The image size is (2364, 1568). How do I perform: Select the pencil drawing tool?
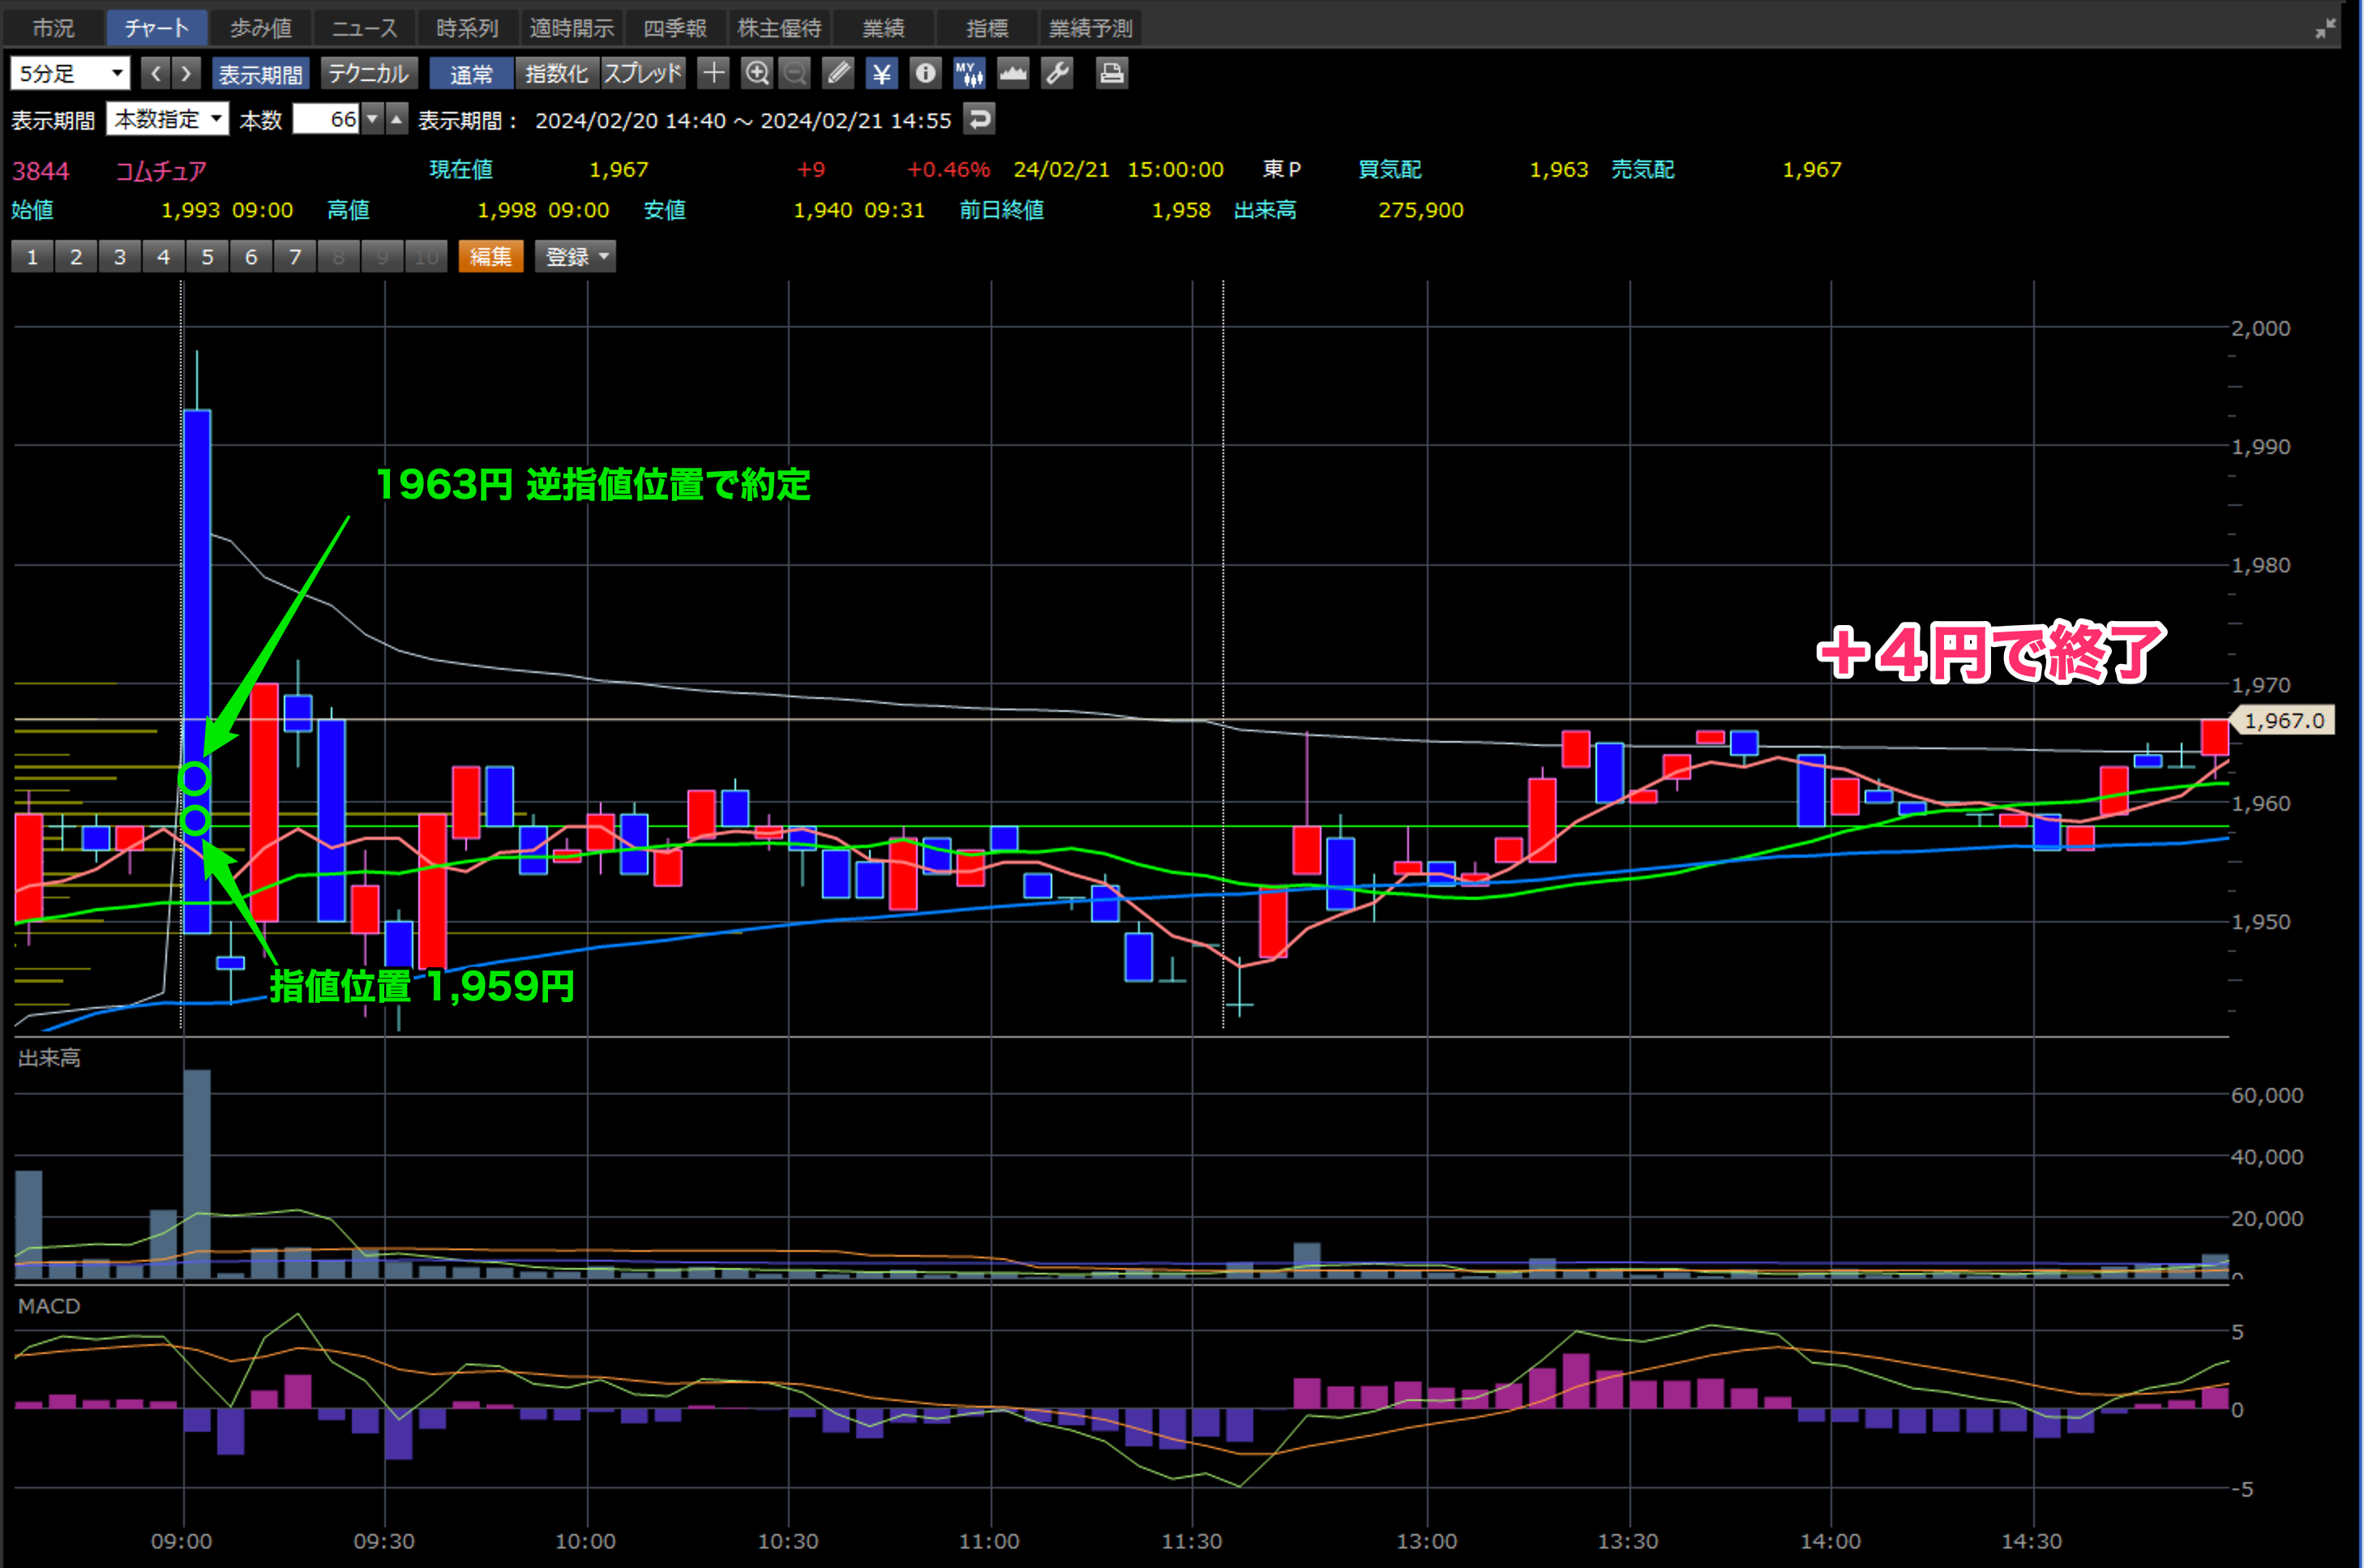838,73
